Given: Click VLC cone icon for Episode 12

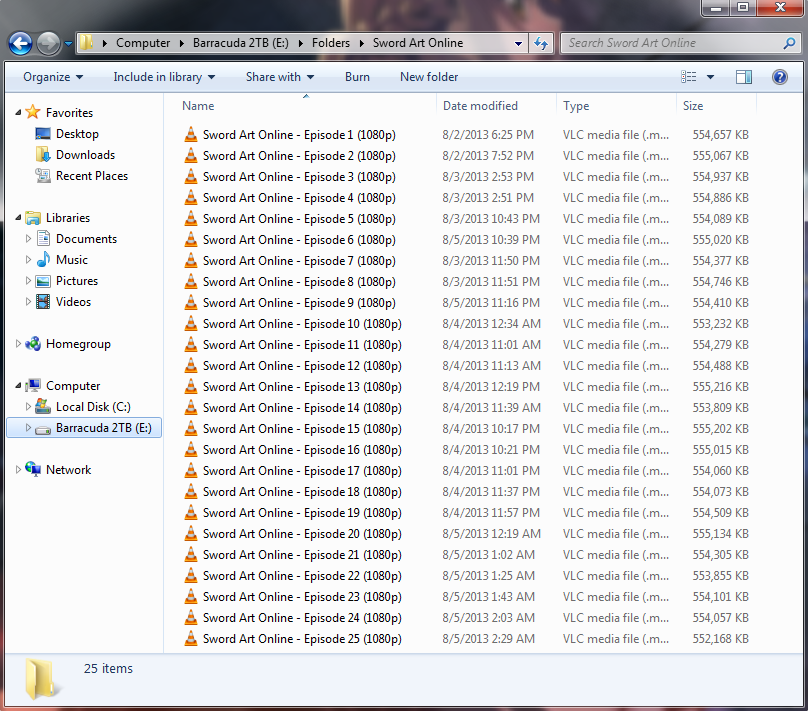Looking at the screenshot, I should tap(191, 366).
